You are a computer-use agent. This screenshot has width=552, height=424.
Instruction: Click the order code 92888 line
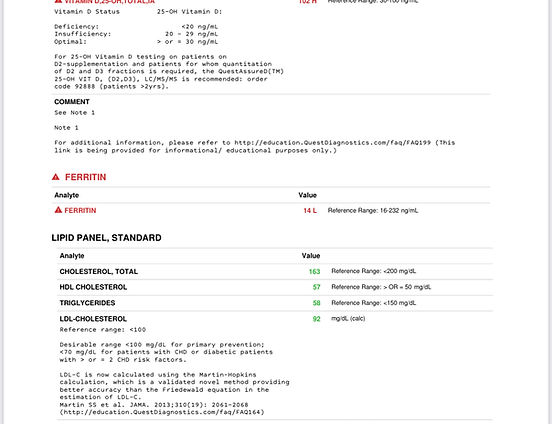pyautogui.click(x=112, y=86)
